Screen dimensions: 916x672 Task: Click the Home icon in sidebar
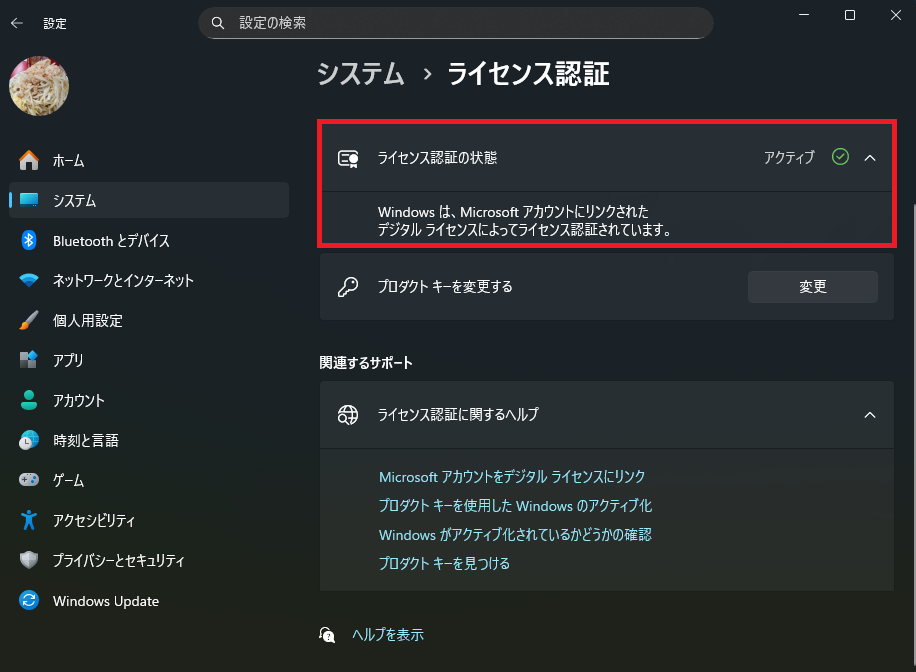click(29, 160)
